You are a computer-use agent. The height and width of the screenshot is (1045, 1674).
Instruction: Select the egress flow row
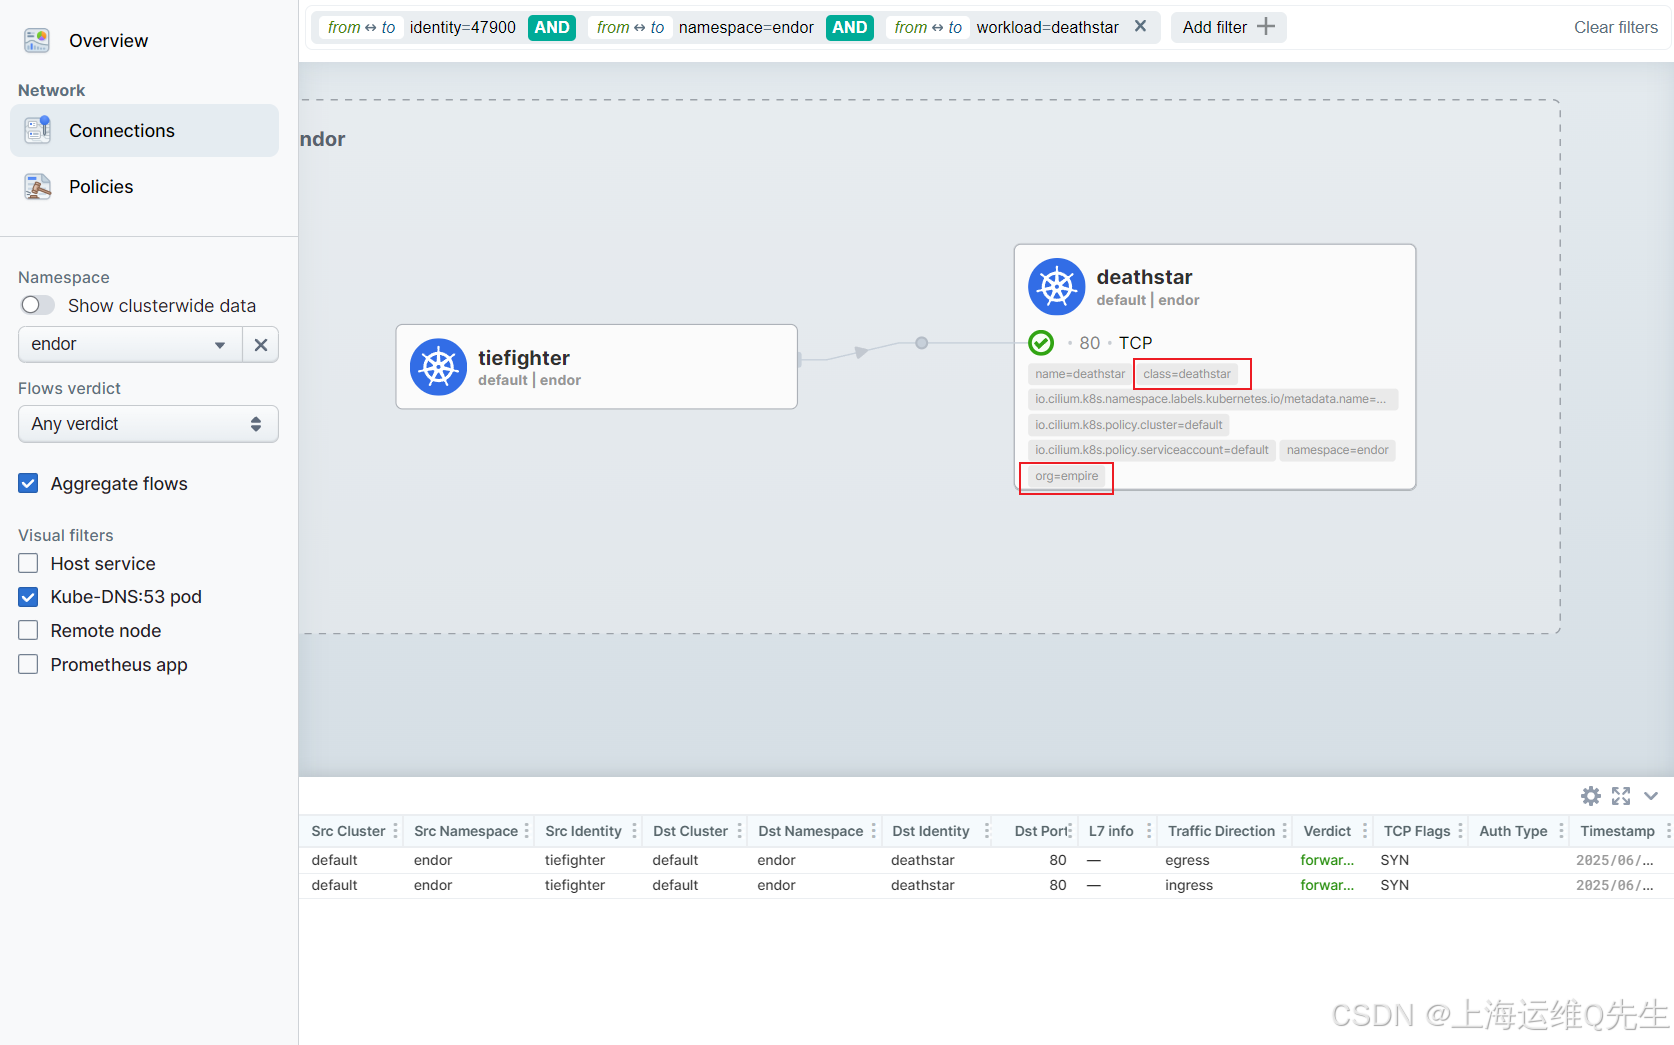coord(986,860)
